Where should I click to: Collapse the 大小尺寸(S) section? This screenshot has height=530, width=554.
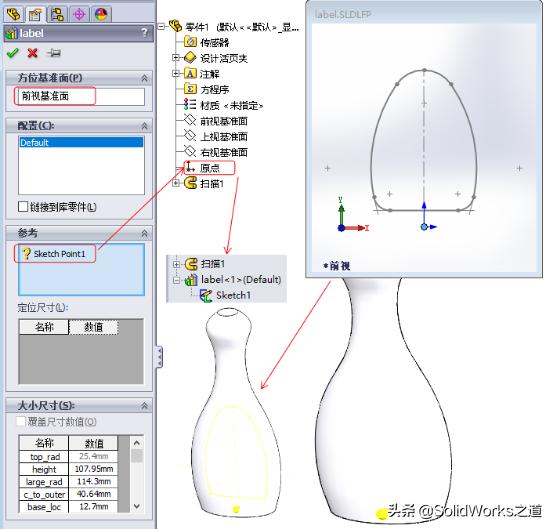(x=145, y=406)
